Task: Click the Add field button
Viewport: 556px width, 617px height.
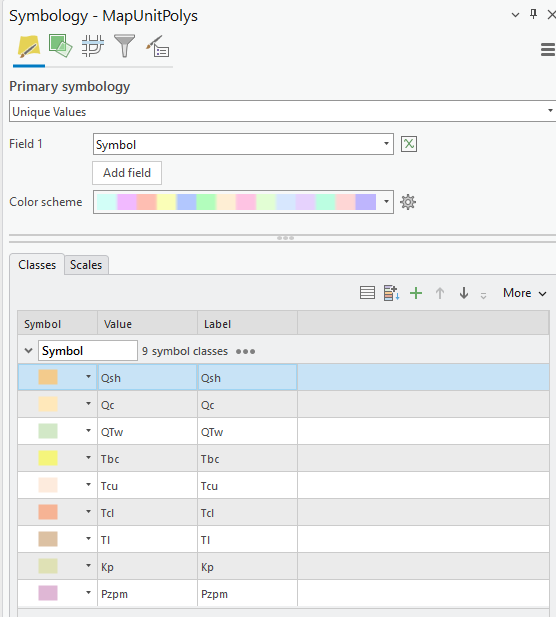Action: (127, 173)
